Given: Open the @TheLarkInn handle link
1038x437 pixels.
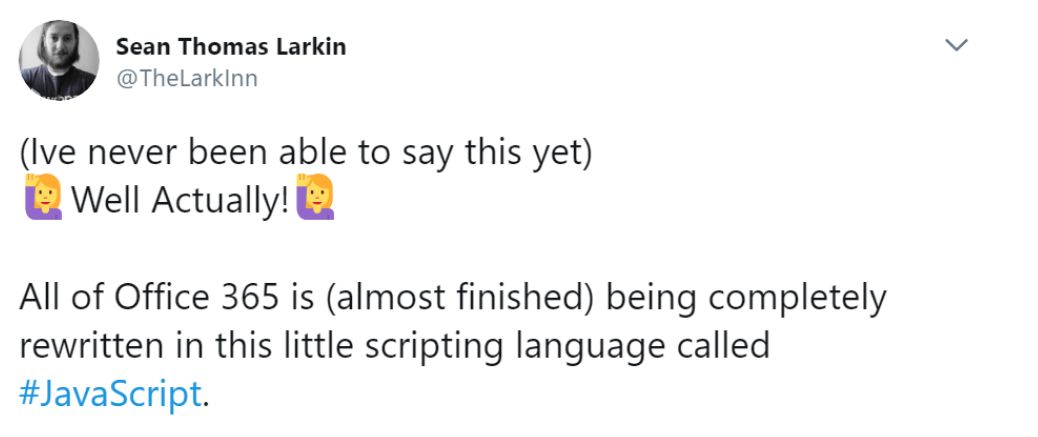Looking at the screenshot, I should point(187,78).
